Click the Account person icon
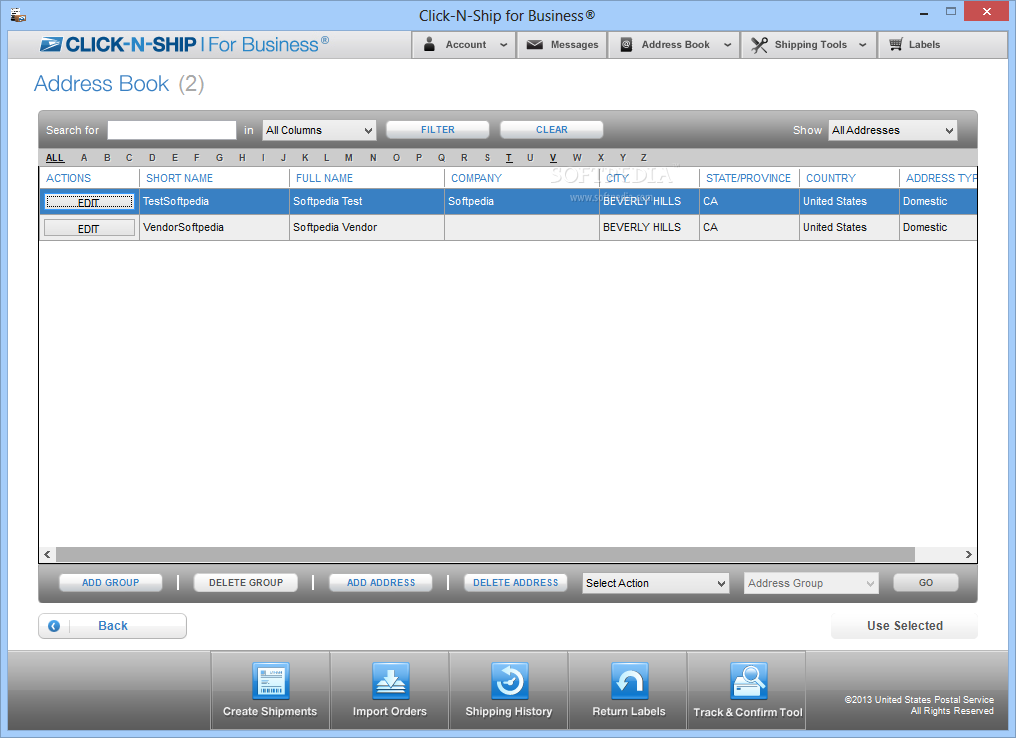 tap(429, 44)
